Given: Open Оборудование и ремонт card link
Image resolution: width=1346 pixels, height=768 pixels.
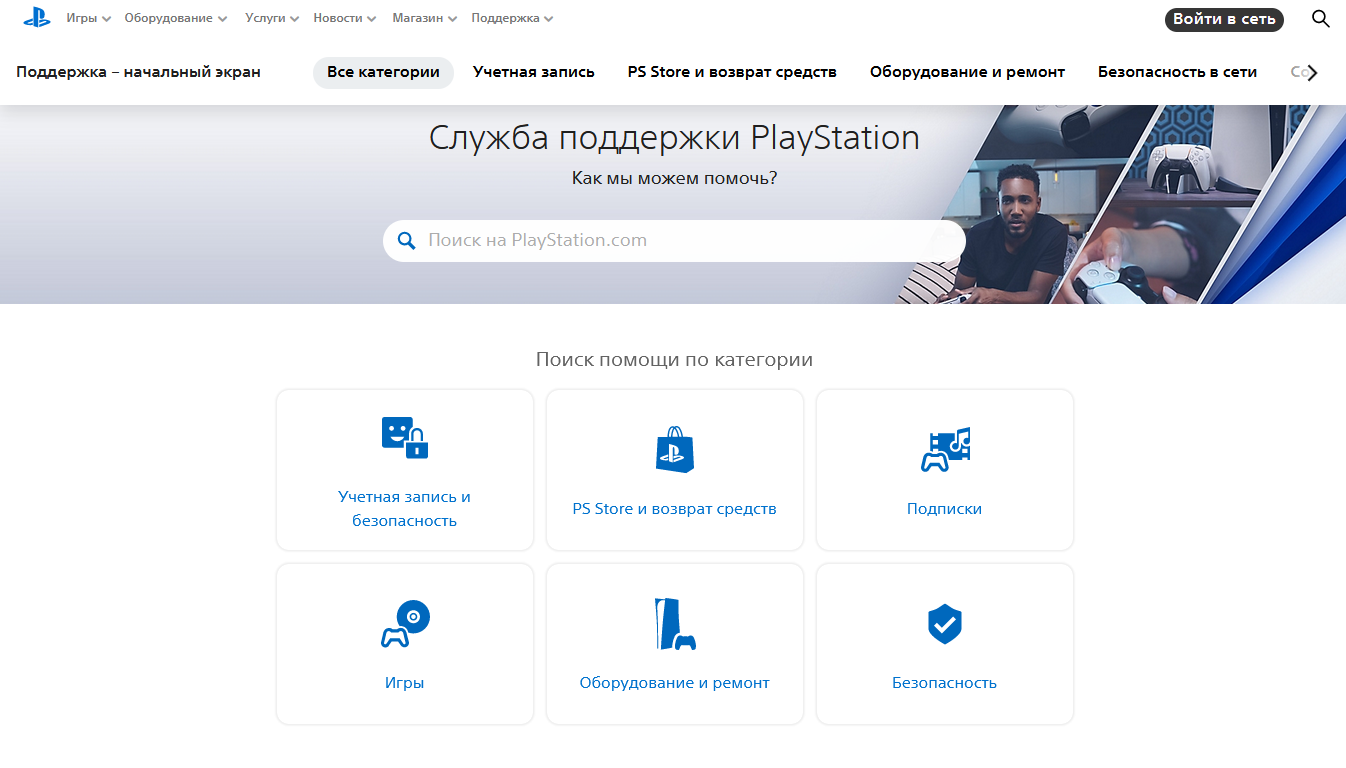Looking at the screenshot, I should (675, 683).
